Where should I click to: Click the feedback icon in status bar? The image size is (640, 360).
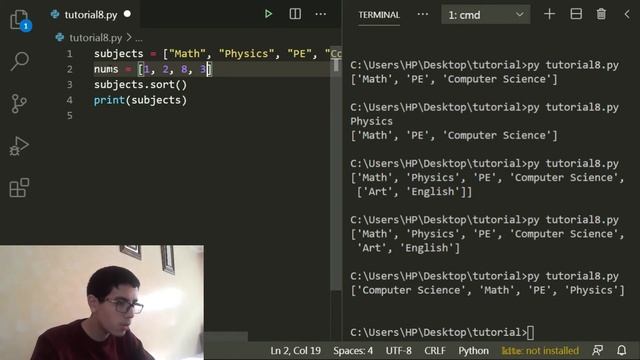598,350
